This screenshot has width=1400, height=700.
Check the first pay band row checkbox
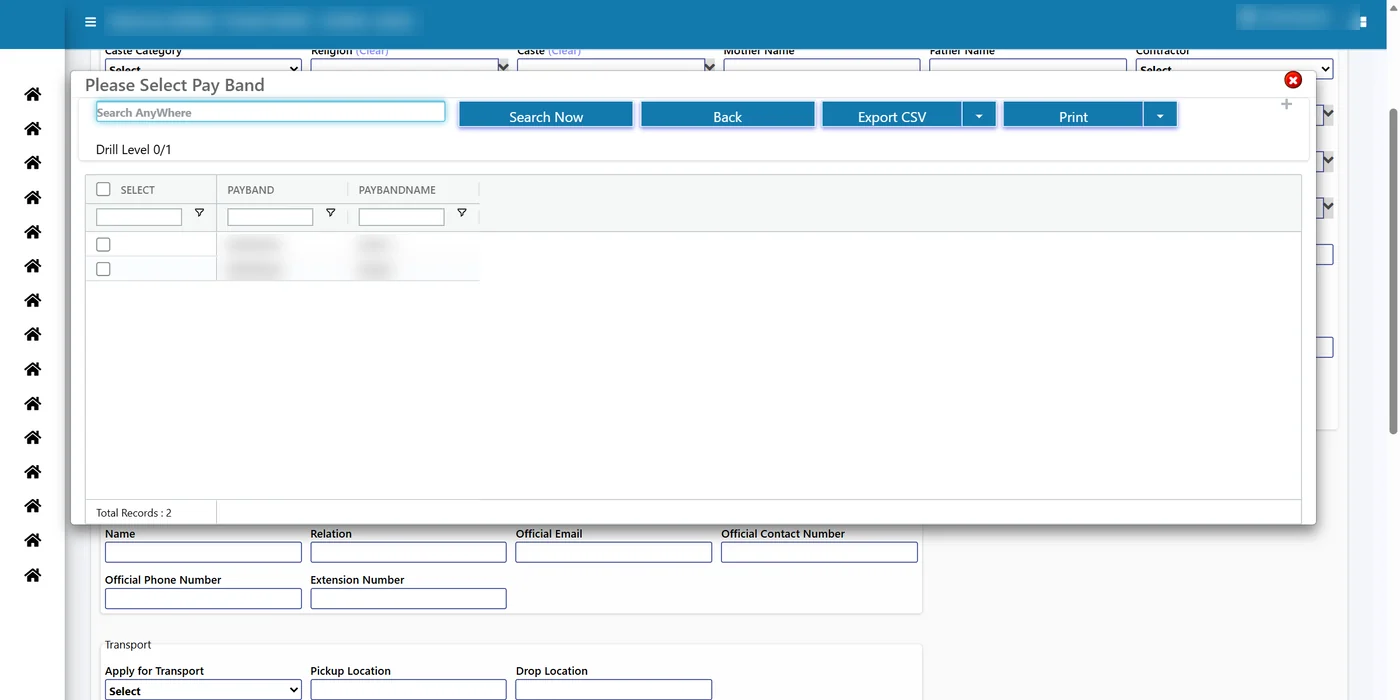(103, 244)
